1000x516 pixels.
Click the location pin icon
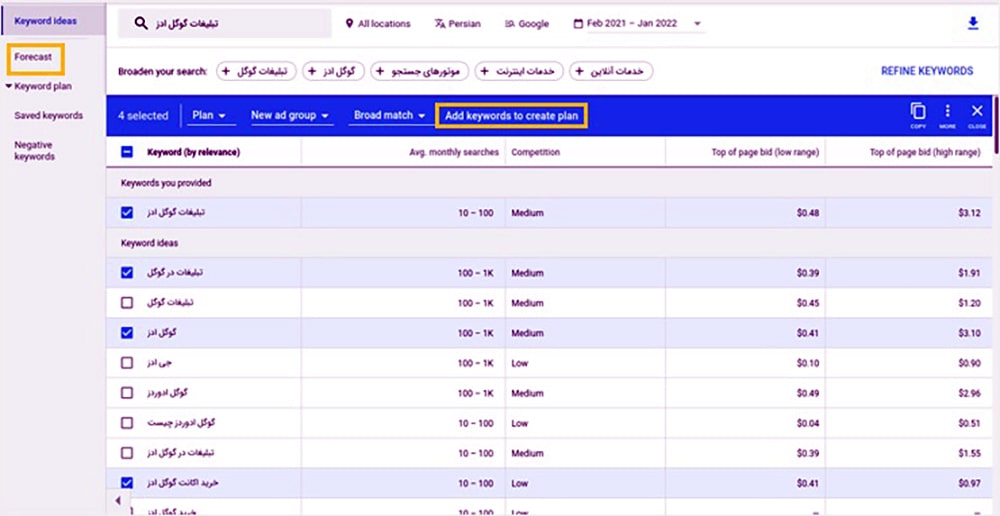[349, 24]
